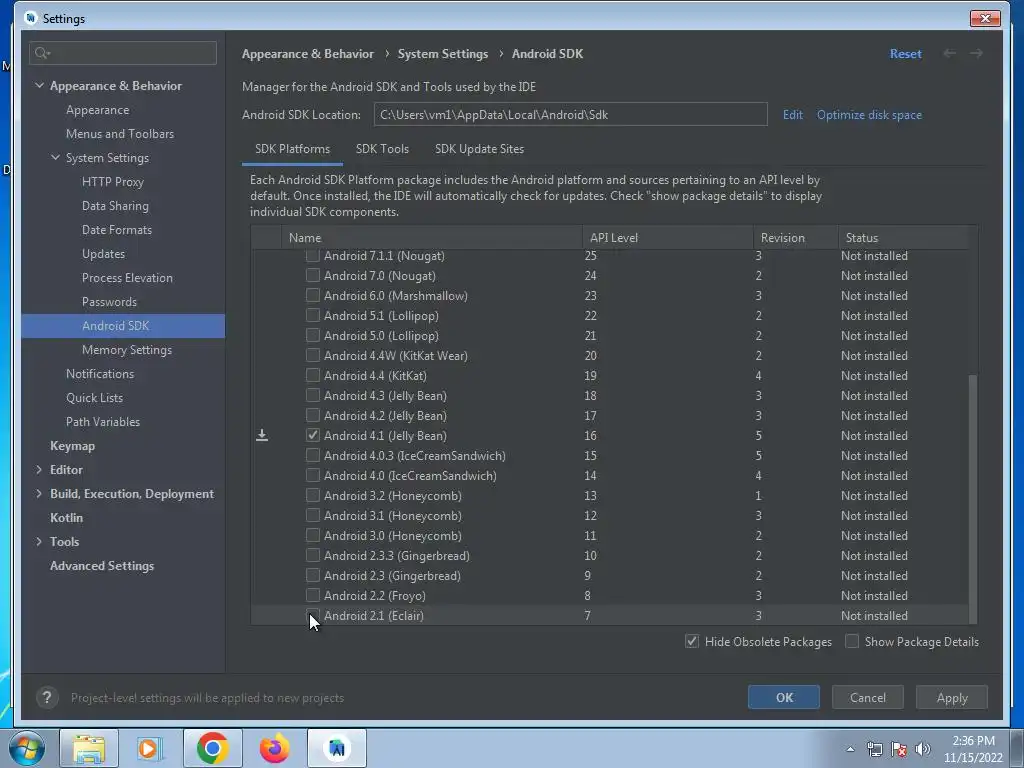Screen dimensions: 1024x768
Task: Click the taskbar clock and date
Action: pos(973,749)
